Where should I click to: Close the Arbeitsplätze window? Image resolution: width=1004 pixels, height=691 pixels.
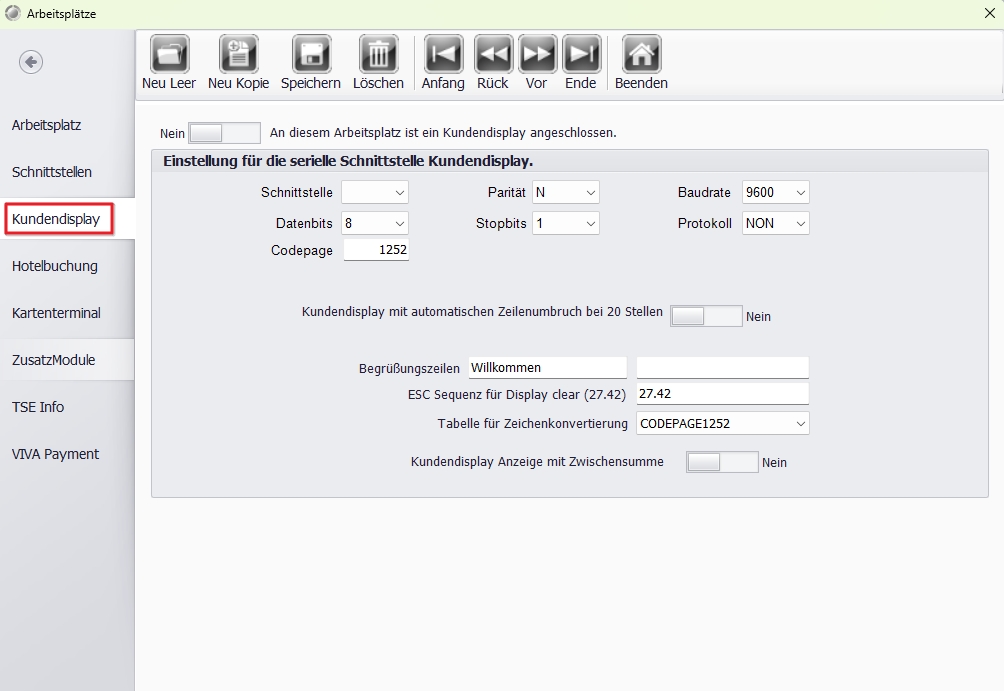[989, 13]
